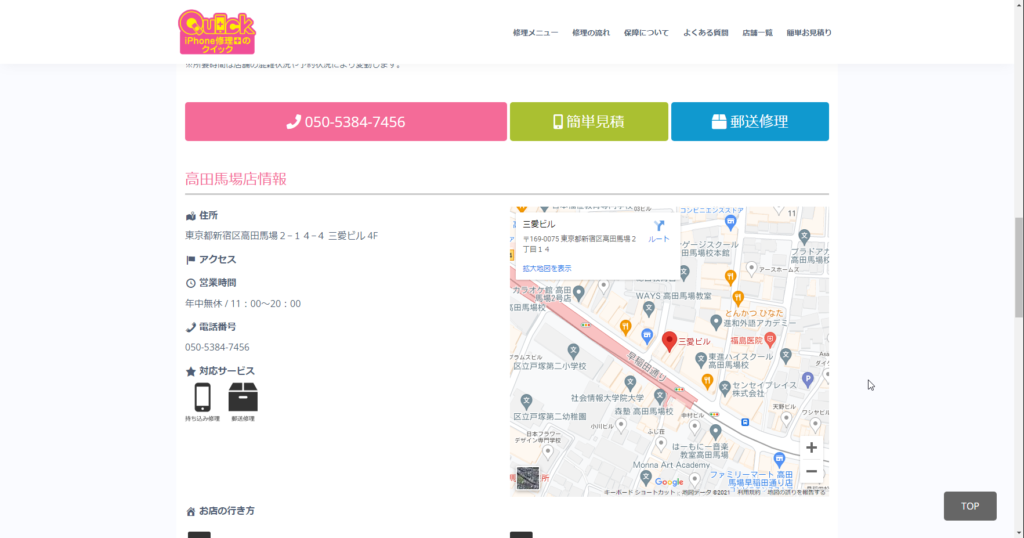The height and width of the screenshot is (538, 1024).
Task: Click the 地図の誤りを報告する link
Action: [796, 492]
